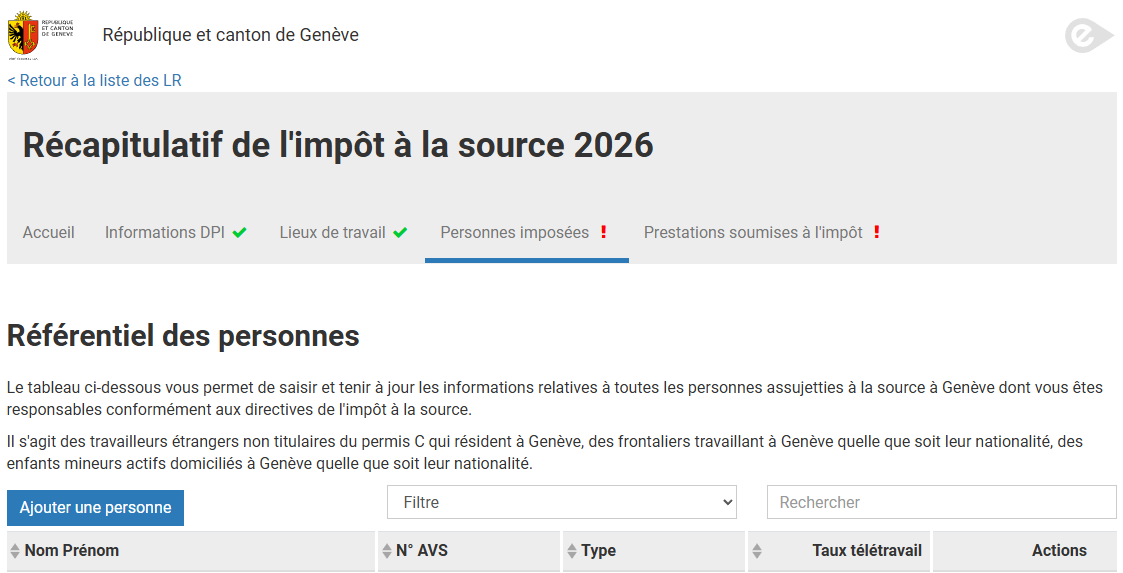This screenshot has height=573, width=1123.
Task: Click the red exclamation beside Prestations soumises
Action: [877, 232]
